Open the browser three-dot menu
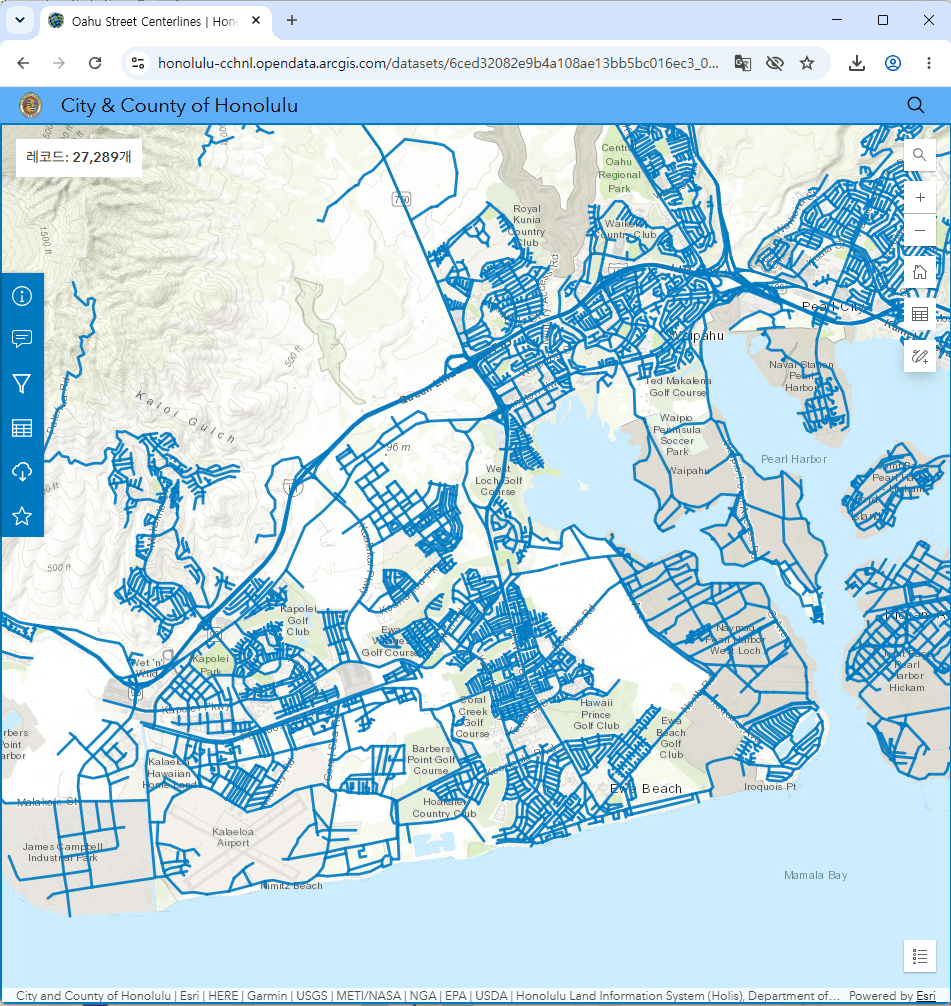The width and height of the screenshot is (951, 1006). click(x=929, y=63)
